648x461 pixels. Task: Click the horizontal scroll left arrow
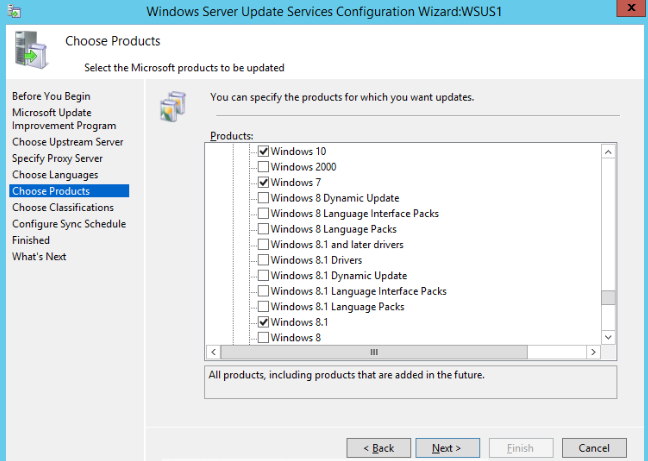click(x=213, y=352)
